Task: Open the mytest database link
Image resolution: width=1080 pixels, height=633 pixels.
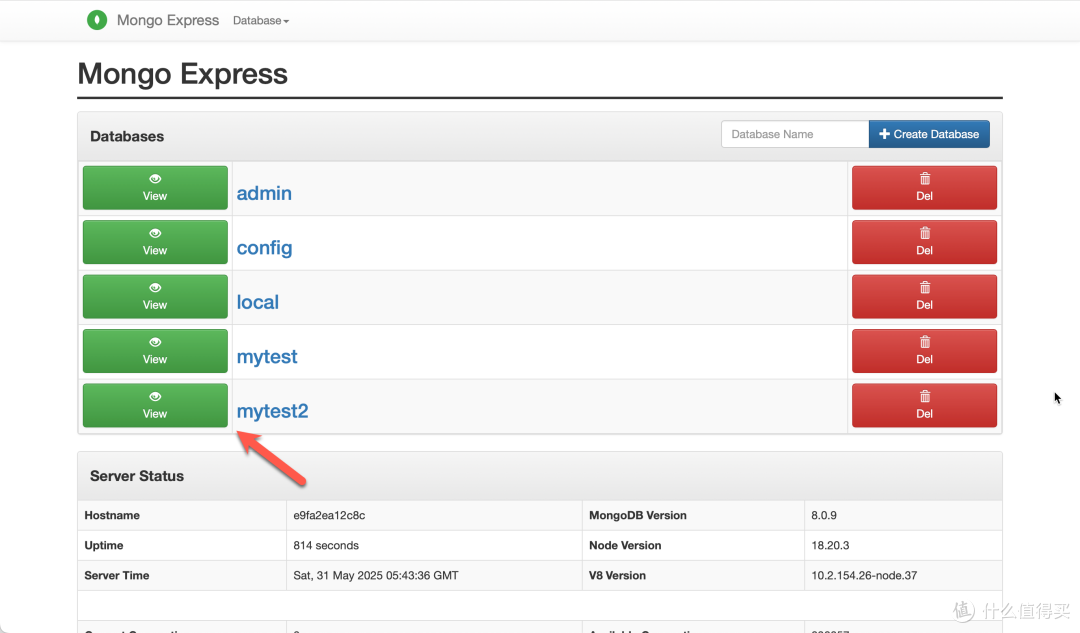Action: 267,357
